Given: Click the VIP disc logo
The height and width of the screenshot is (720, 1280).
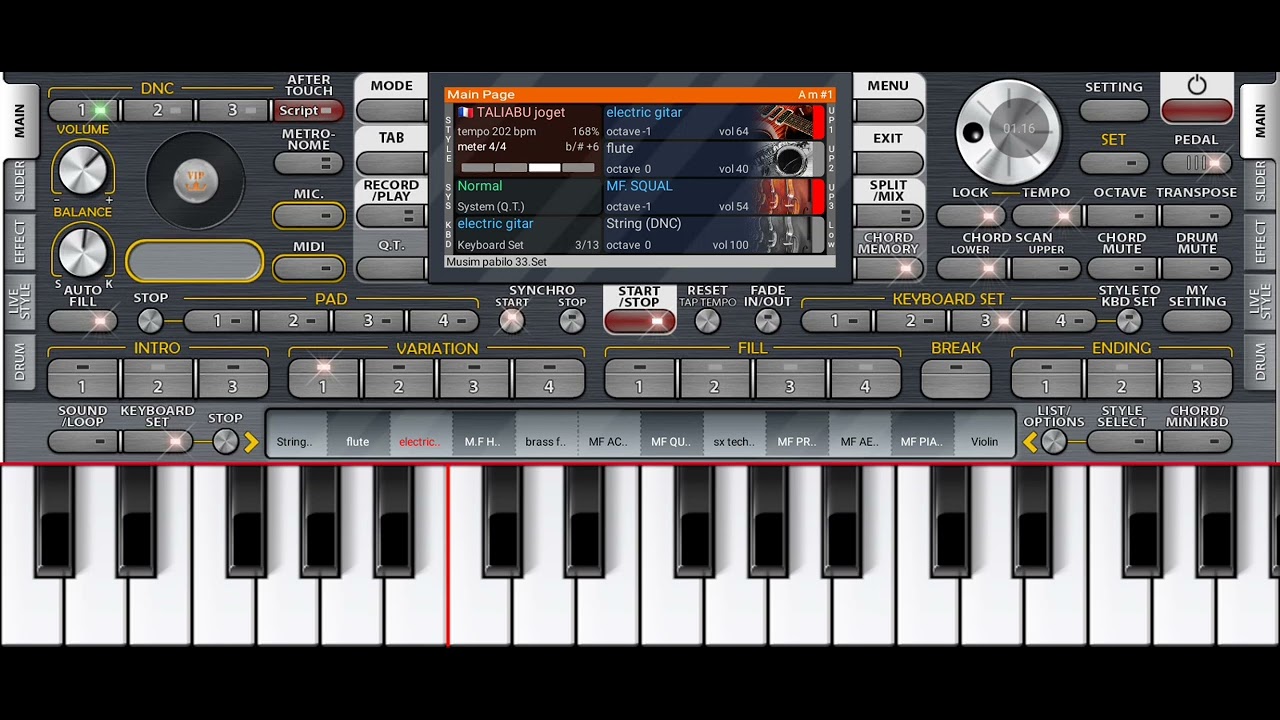Looking at the screenshot, I should pos(195,180).
